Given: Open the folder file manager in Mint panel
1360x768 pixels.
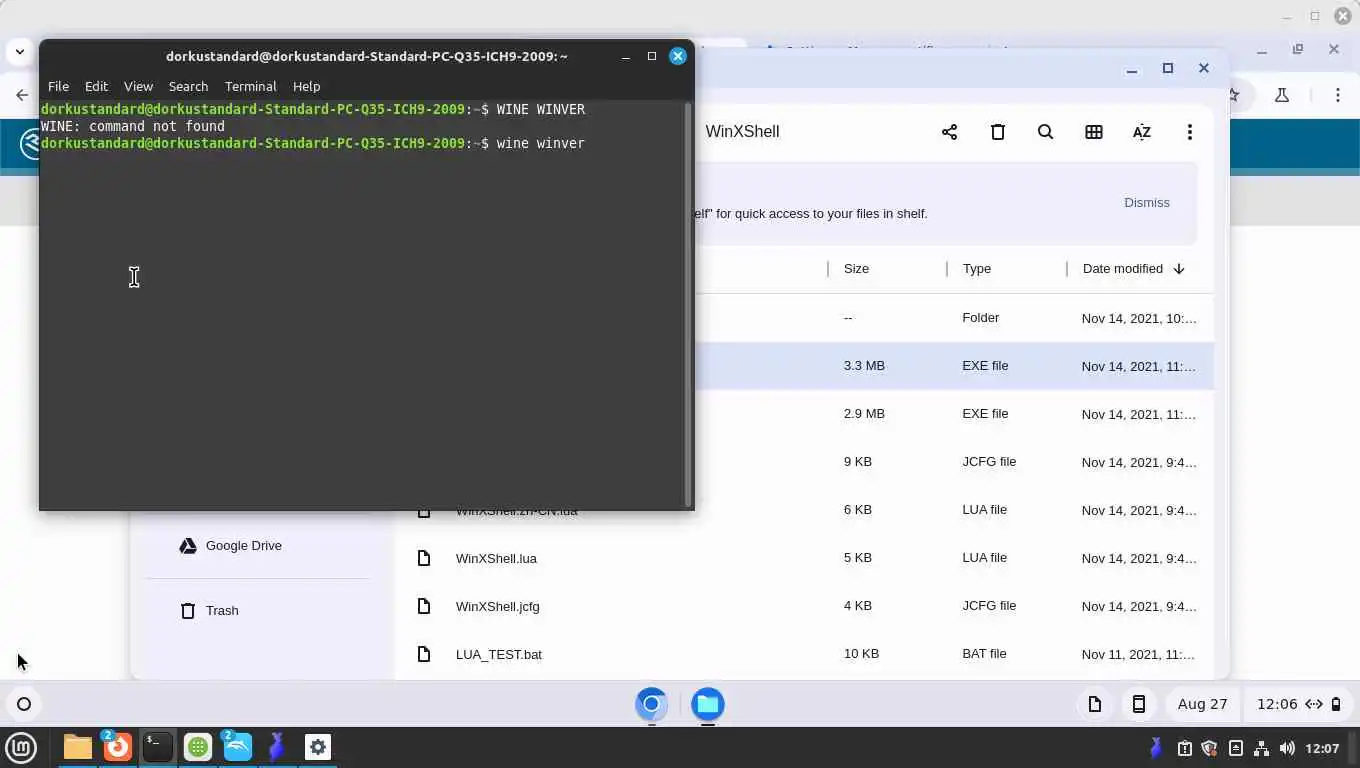Looking at the screenshot, I should pyautogui.click(x=77, y=747).
